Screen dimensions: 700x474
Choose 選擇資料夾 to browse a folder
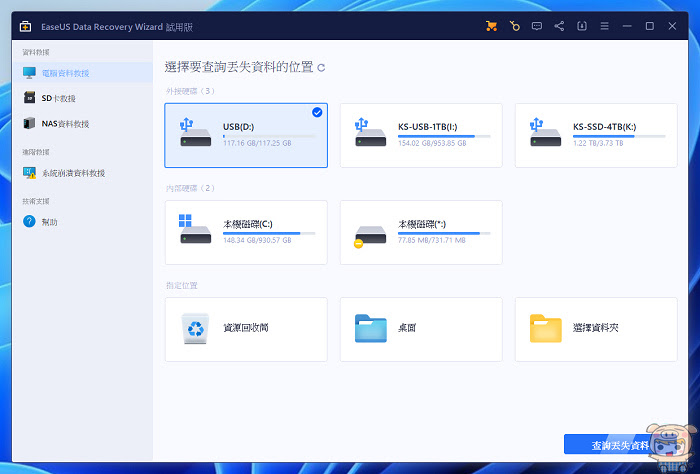596,329
